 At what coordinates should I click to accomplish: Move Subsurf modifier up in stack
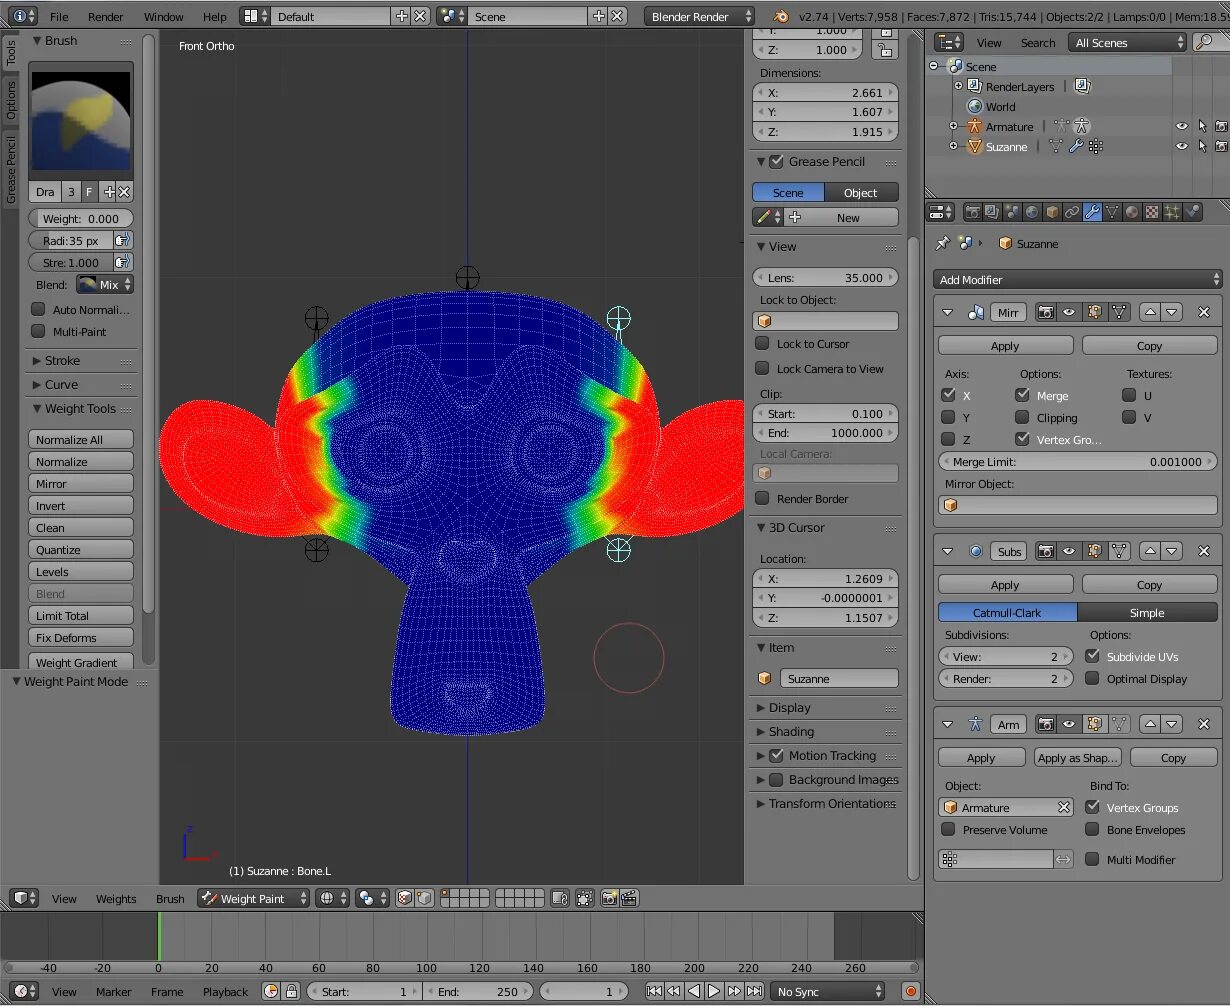coord(1149,551)
